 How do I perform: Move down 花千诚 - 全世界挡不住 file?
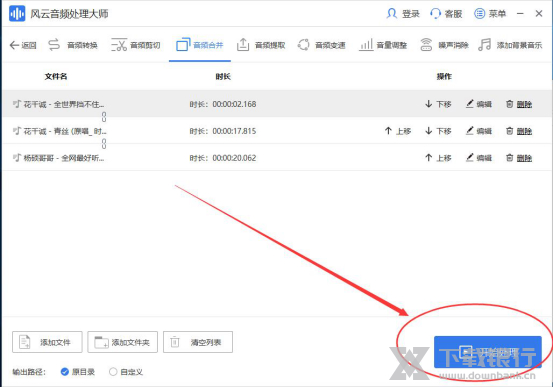point(438,104)
